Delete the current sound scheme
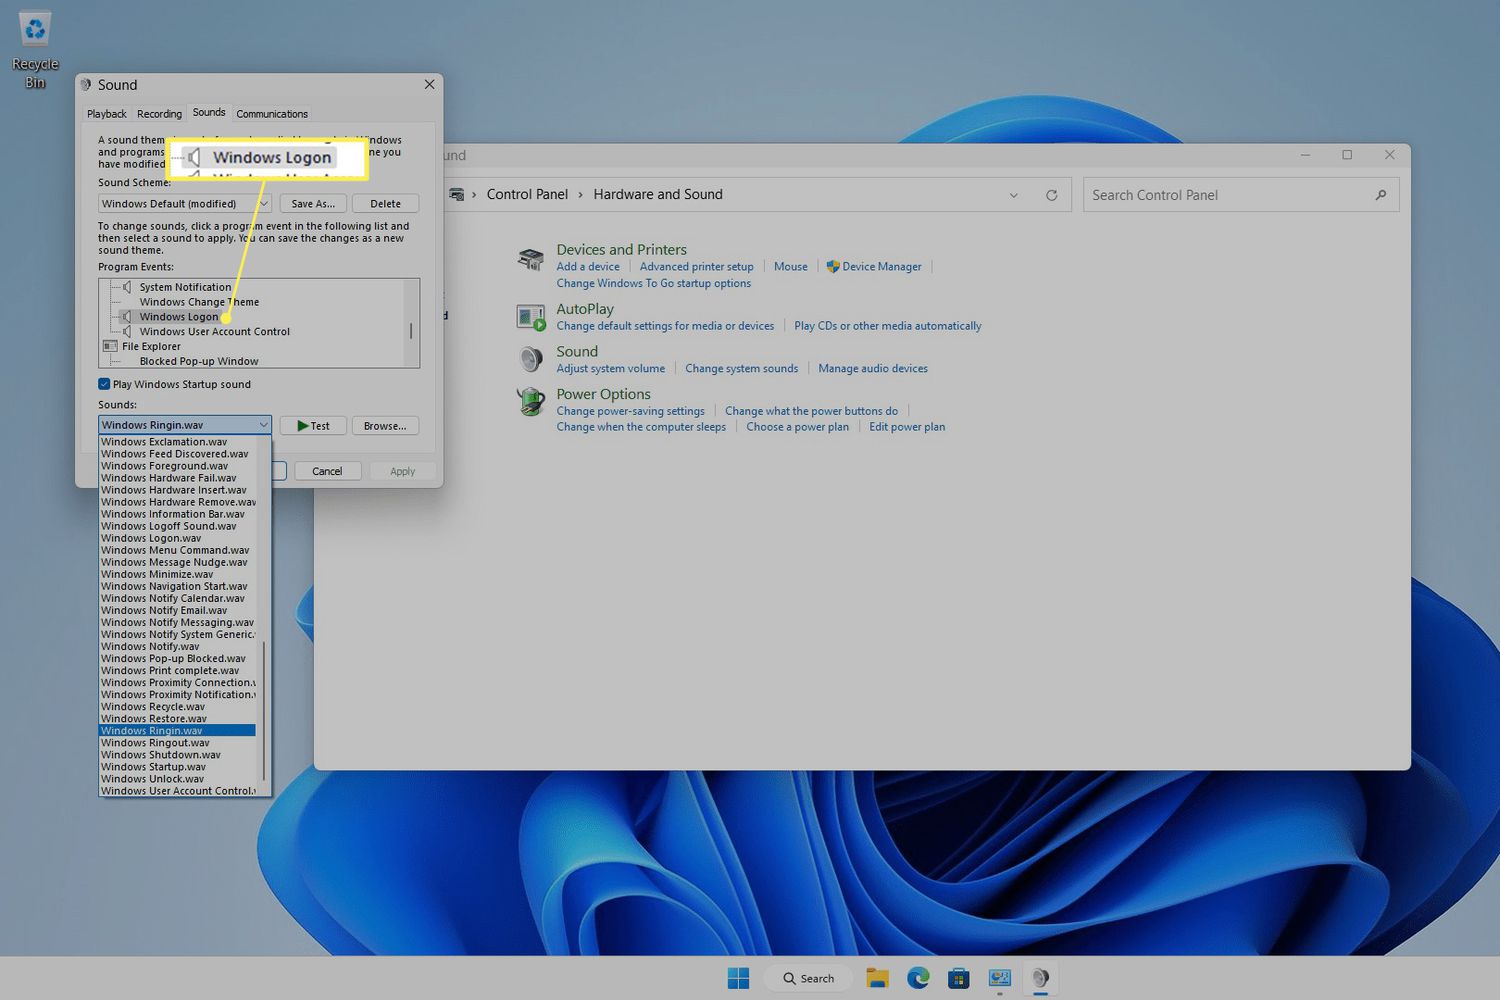This screenshot has width=1500, height=1000. [x=385, y=204]
